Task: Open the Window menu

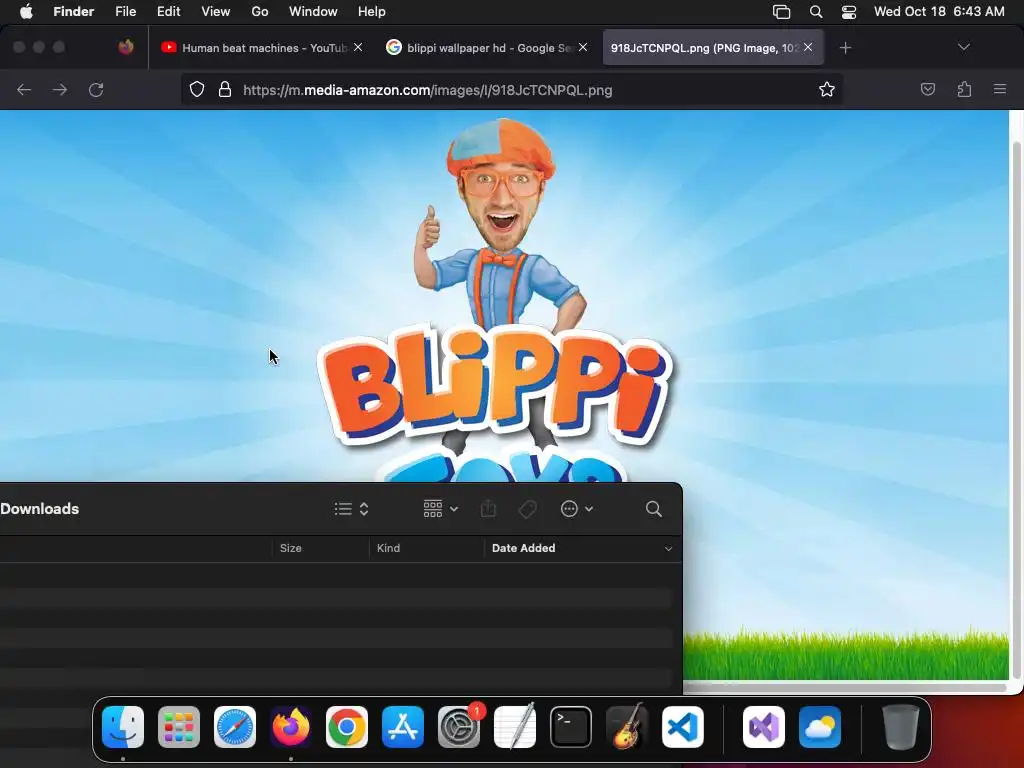Action: point(313,12)
